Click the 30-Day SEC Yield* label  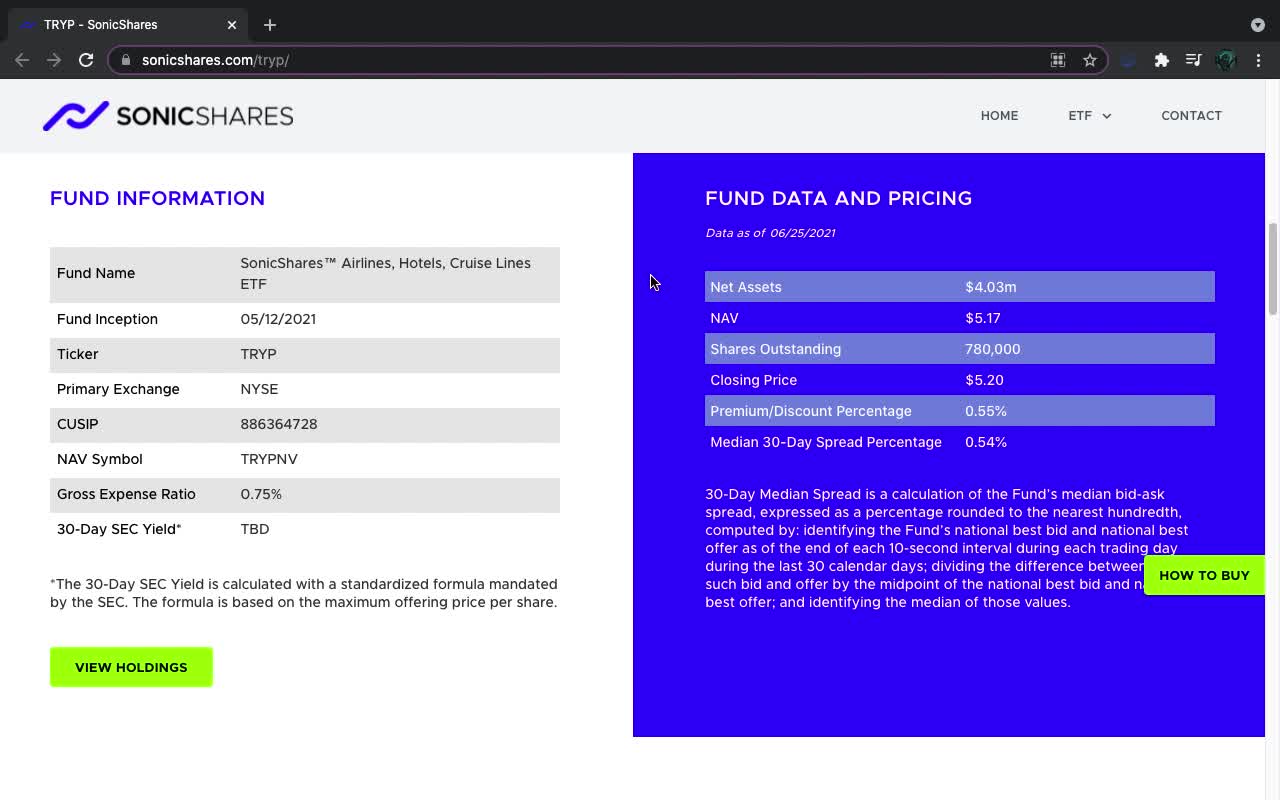119,529
